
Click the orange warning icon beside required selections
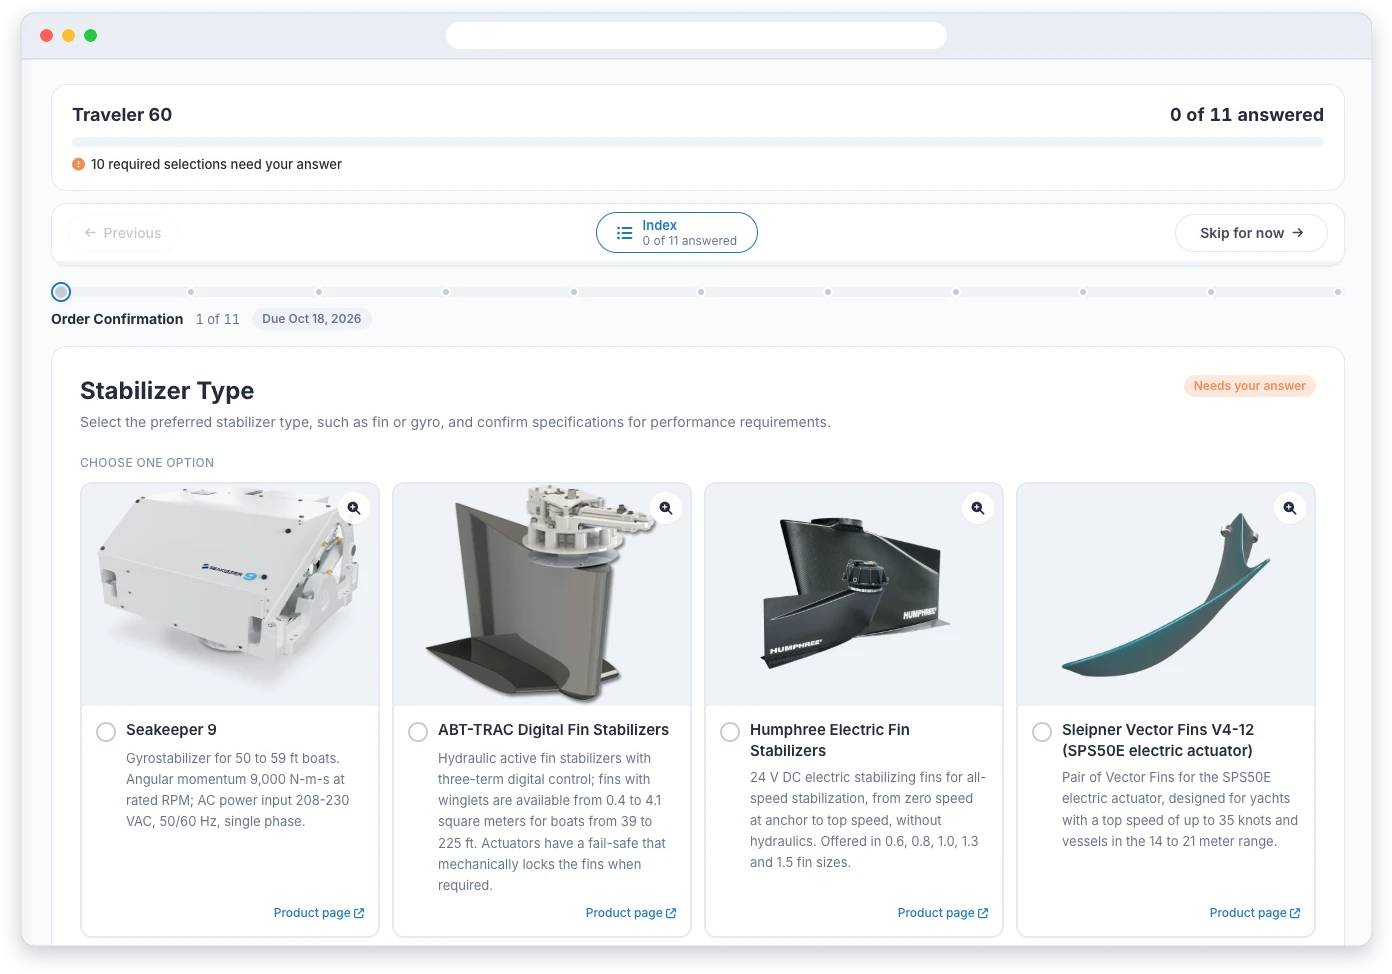pos(78,164)
